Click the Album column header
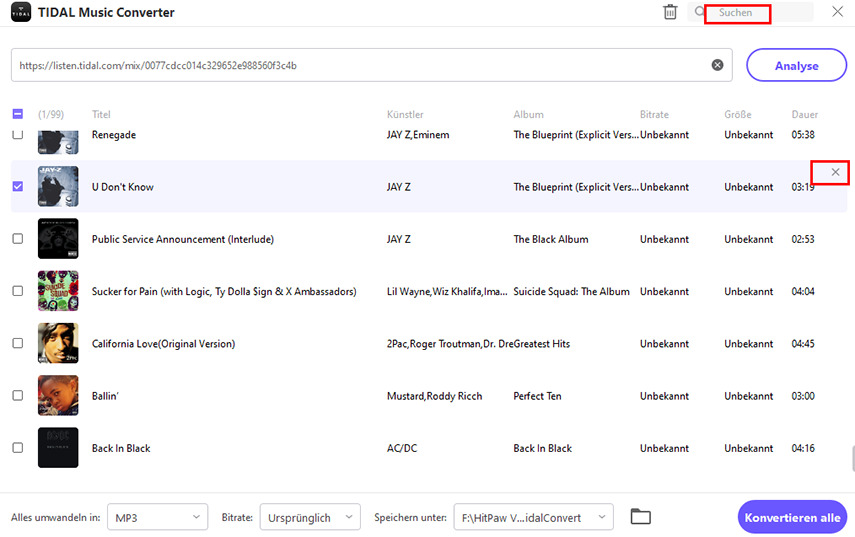Screen dimensions: 855x537 (528, 114)
